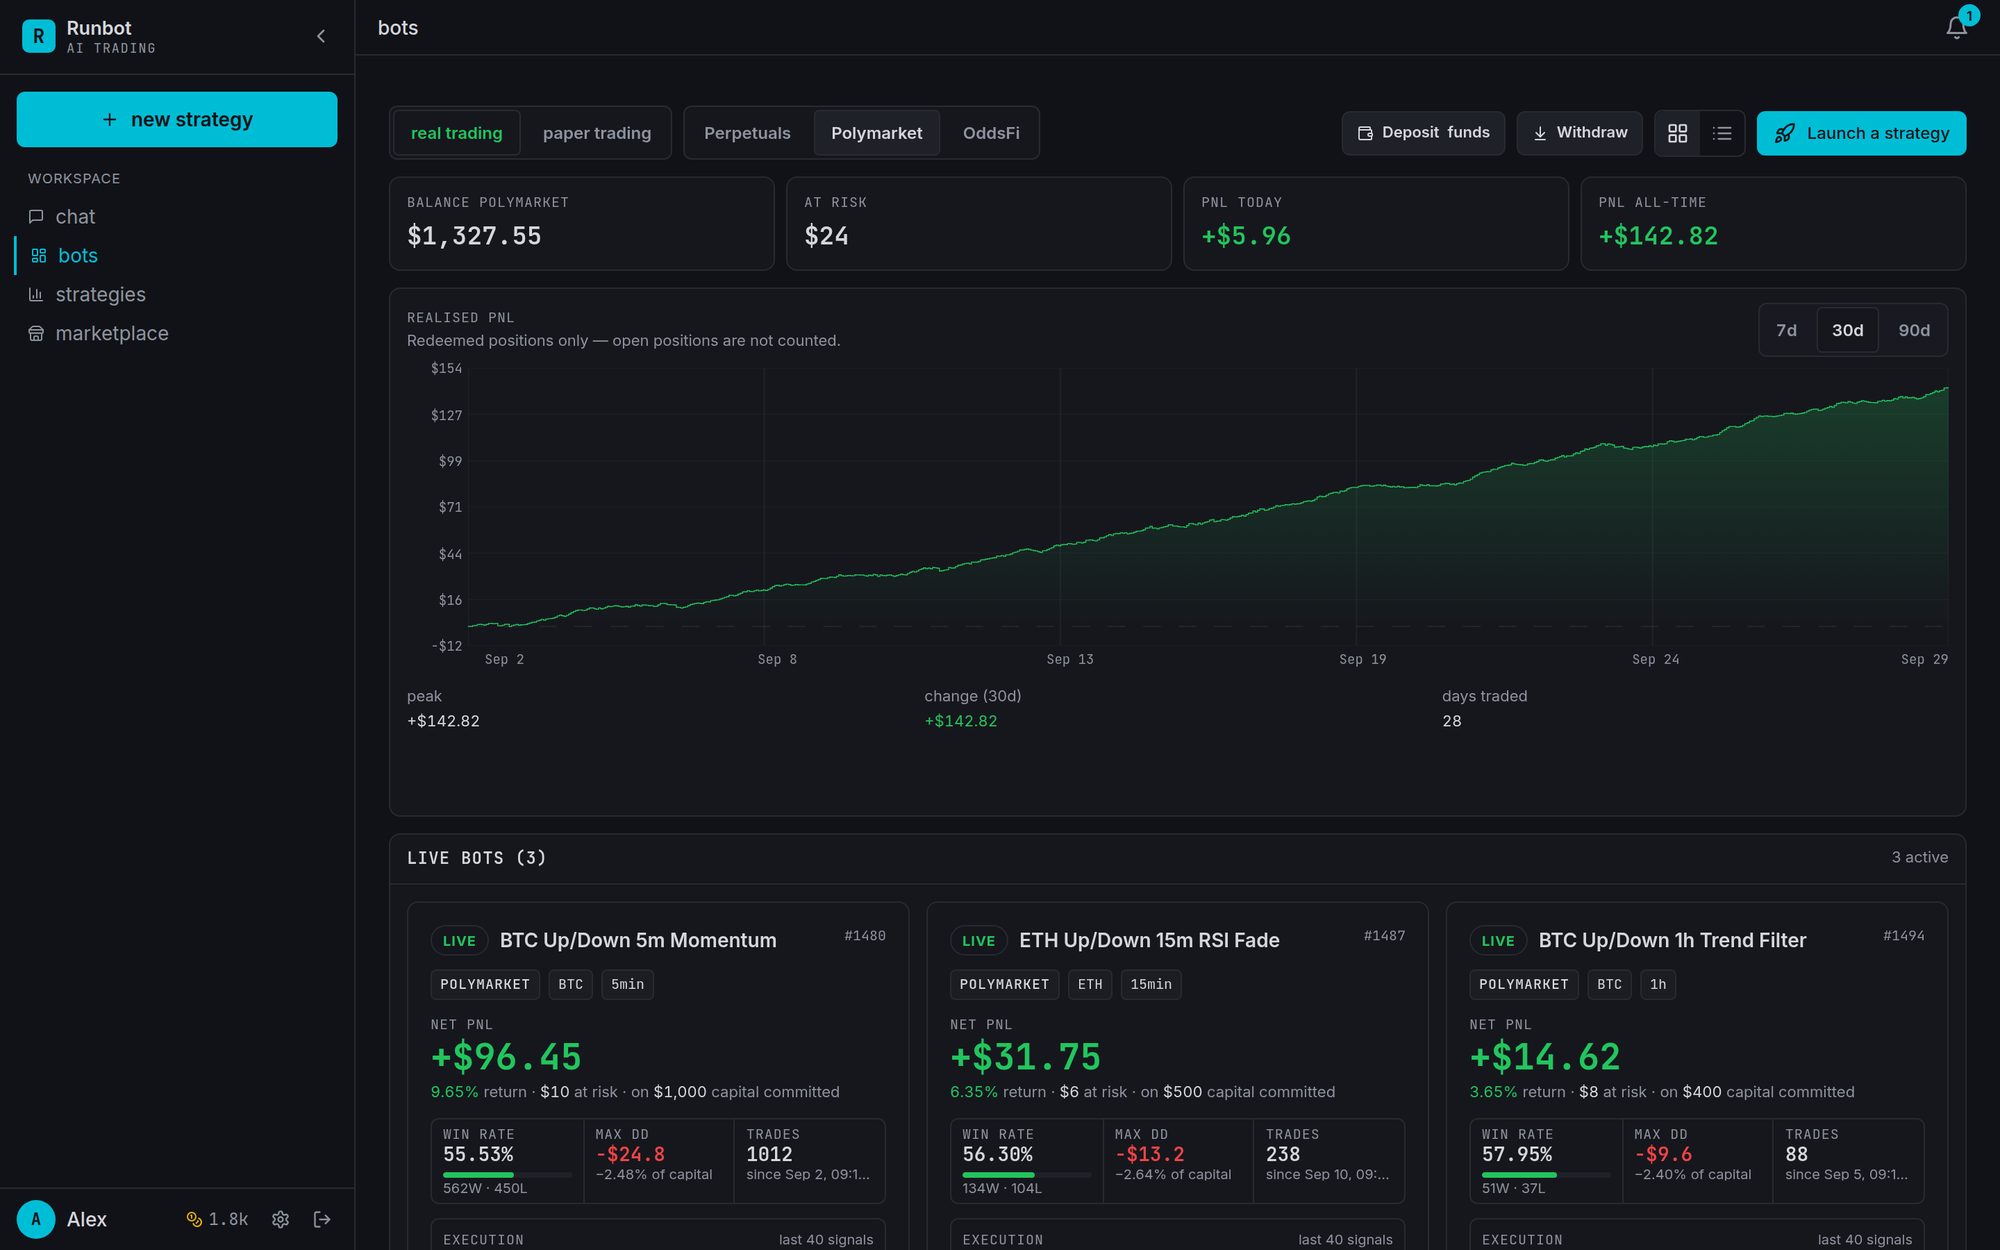
Task: Click the days traded 28 value
Action: (1452, 721)
